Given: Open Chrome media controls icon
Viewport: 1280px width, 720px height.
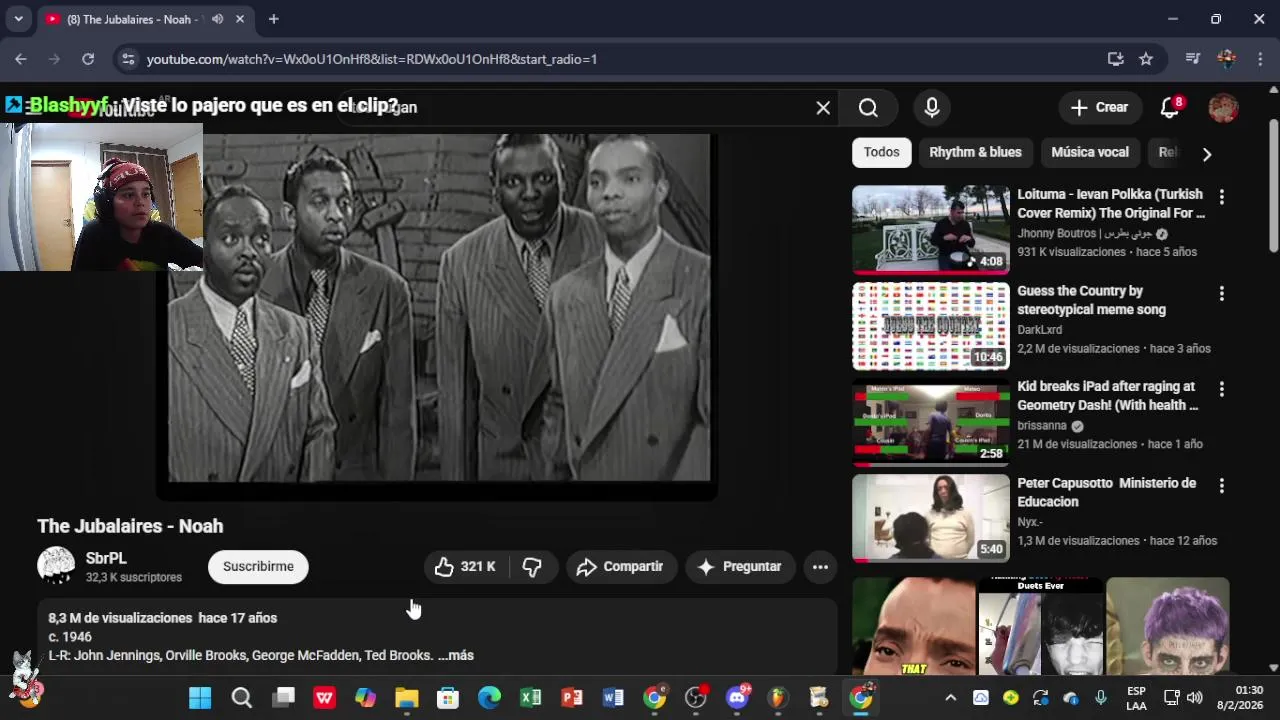Looking at the screenshot, I should tap(1192, 59).
